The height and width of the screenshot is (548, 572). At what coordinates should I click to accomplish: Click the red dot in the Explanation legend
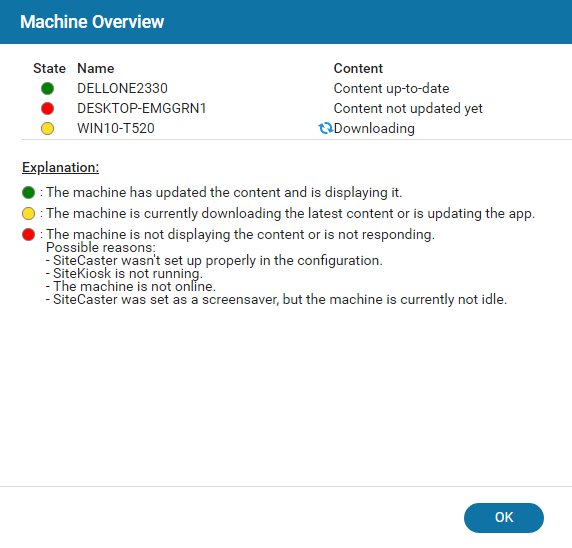point(28,234)
